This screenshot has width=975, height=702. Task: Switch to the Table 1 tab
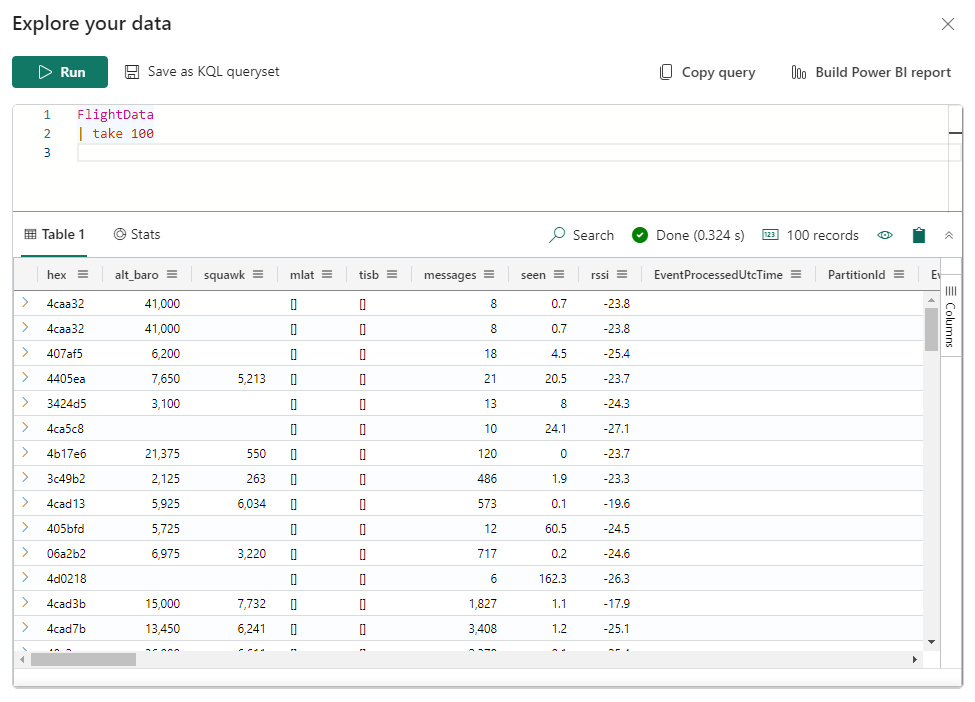[x=54, y=234]
